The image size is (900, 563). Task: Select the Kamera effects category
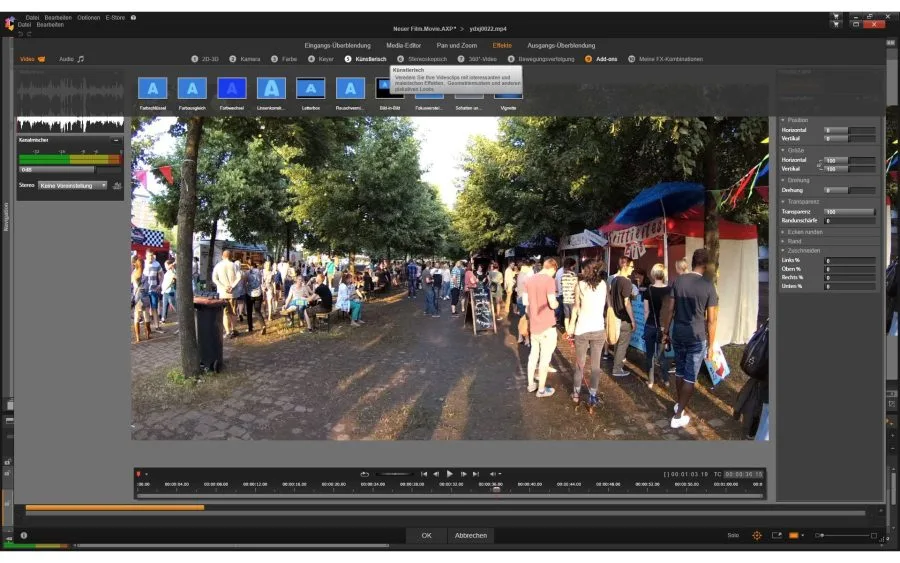pos(245,59)
